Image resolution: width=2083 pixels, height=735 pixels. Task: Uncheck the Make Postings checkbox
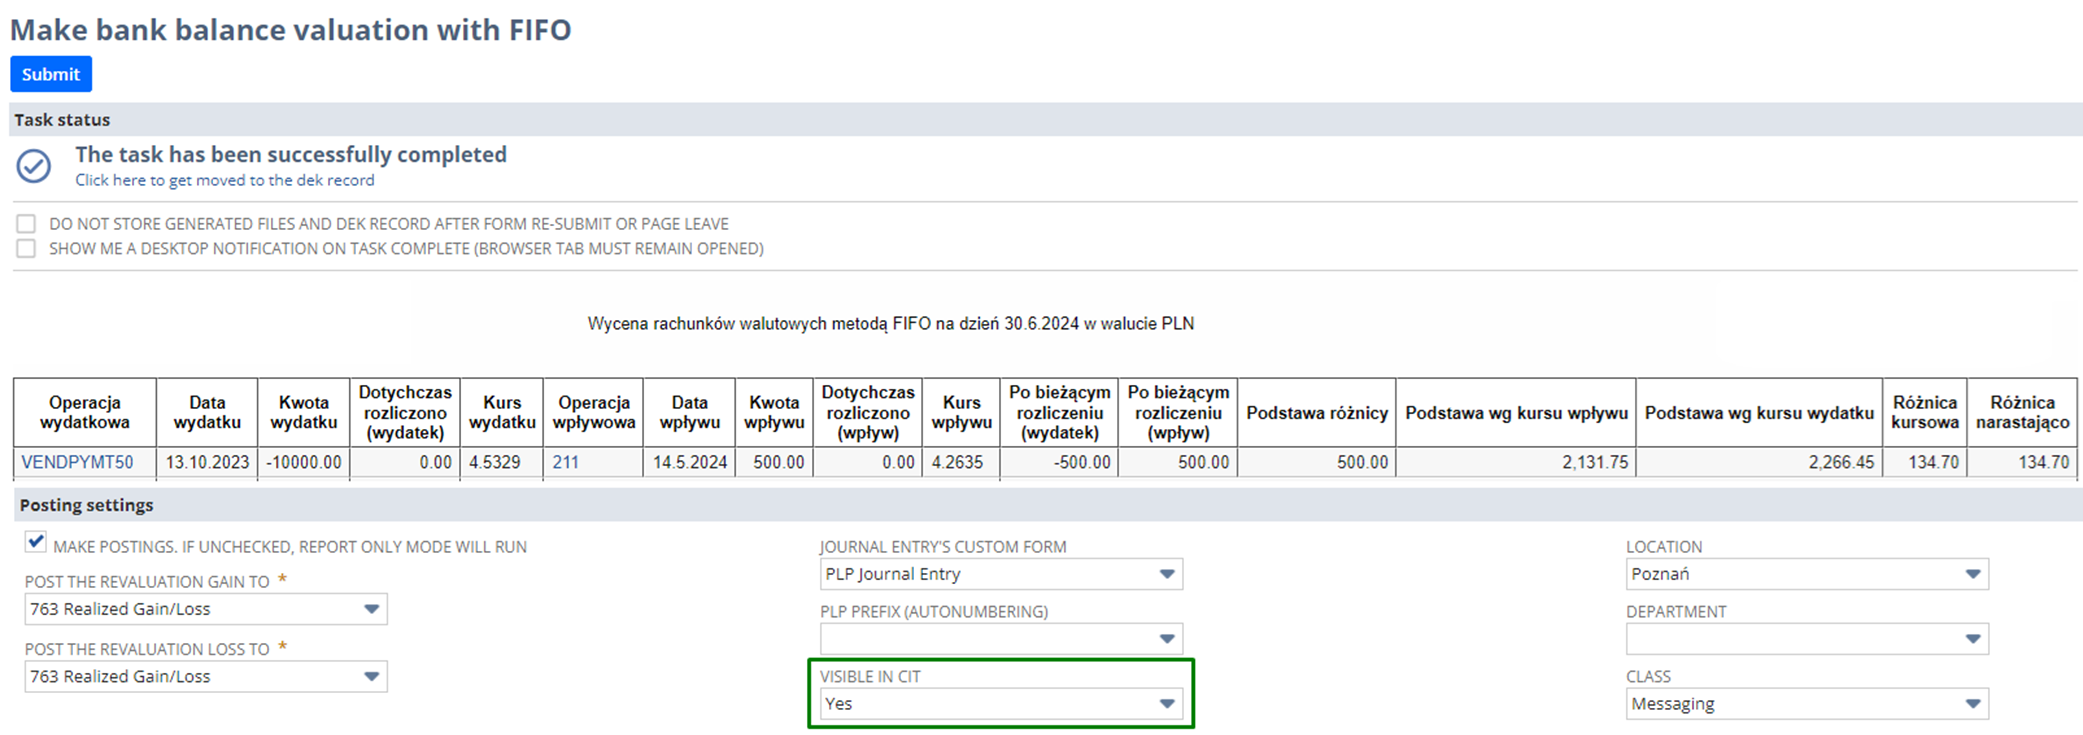click(36, 542)
